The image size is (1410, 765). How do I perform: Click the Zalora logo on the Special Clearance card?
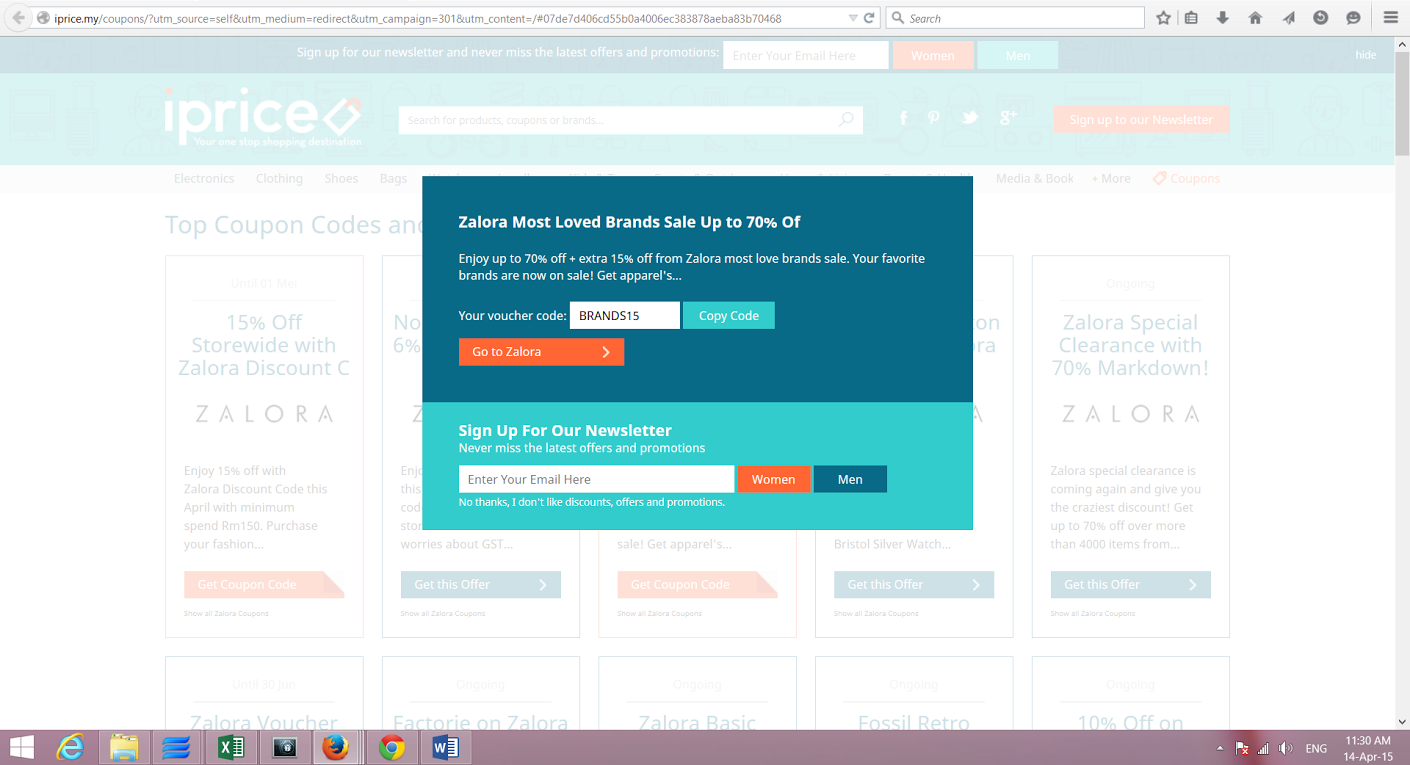(x=1131, y=414)
